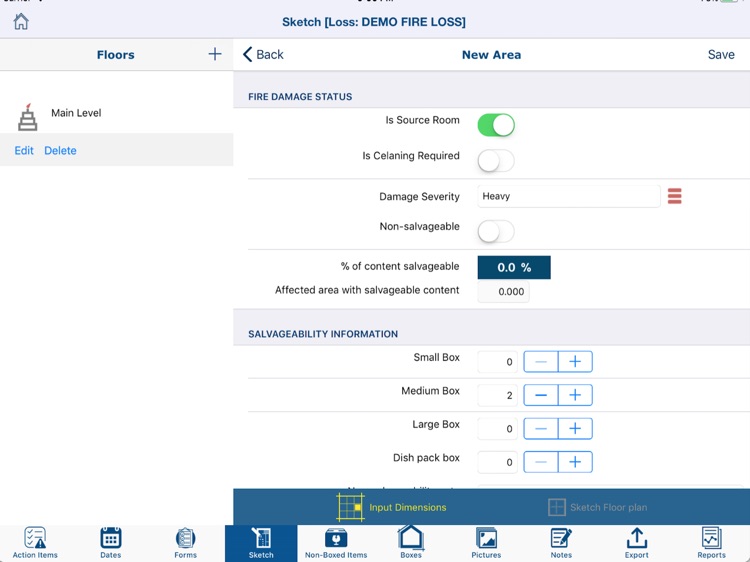The image size is (750, 562).
Task: Open the Export tab
Action: [637, 543]
